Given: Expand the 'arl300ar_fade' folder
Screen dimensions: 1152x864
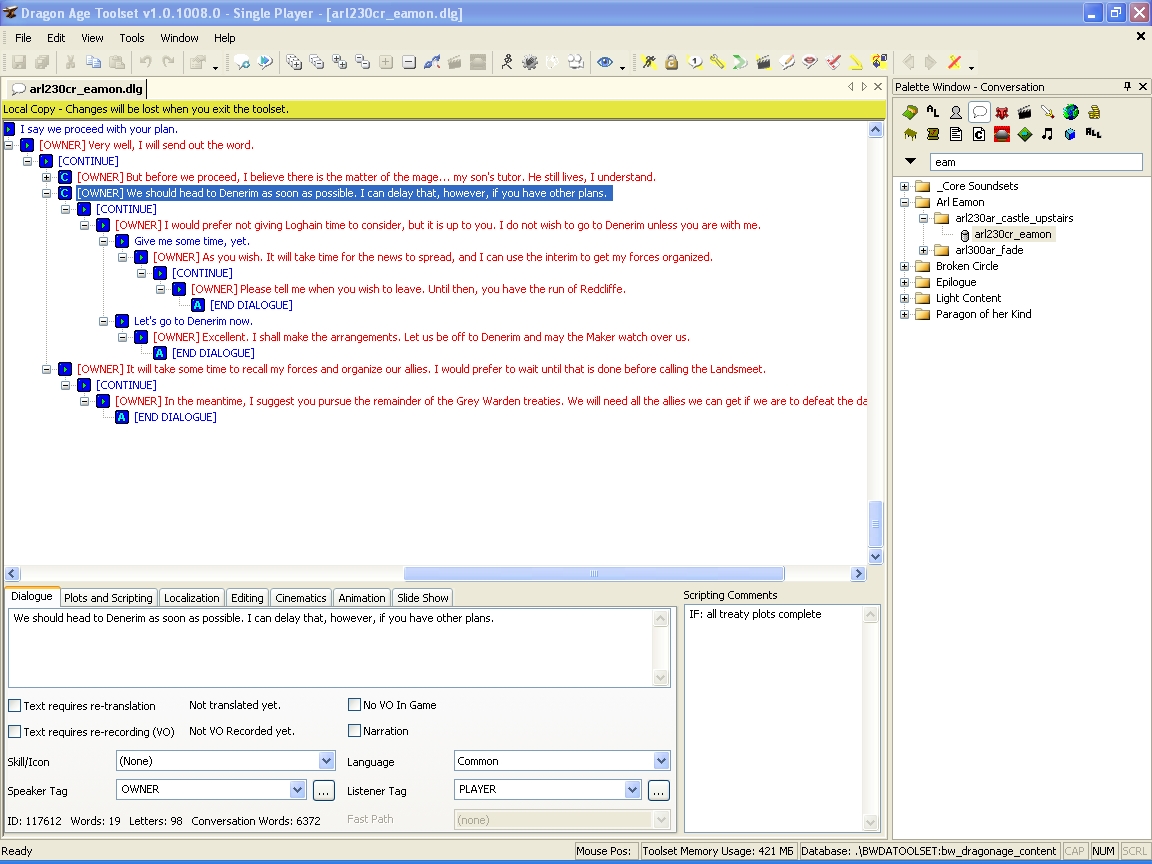Looking at the screenshot, I should (924, 250).
